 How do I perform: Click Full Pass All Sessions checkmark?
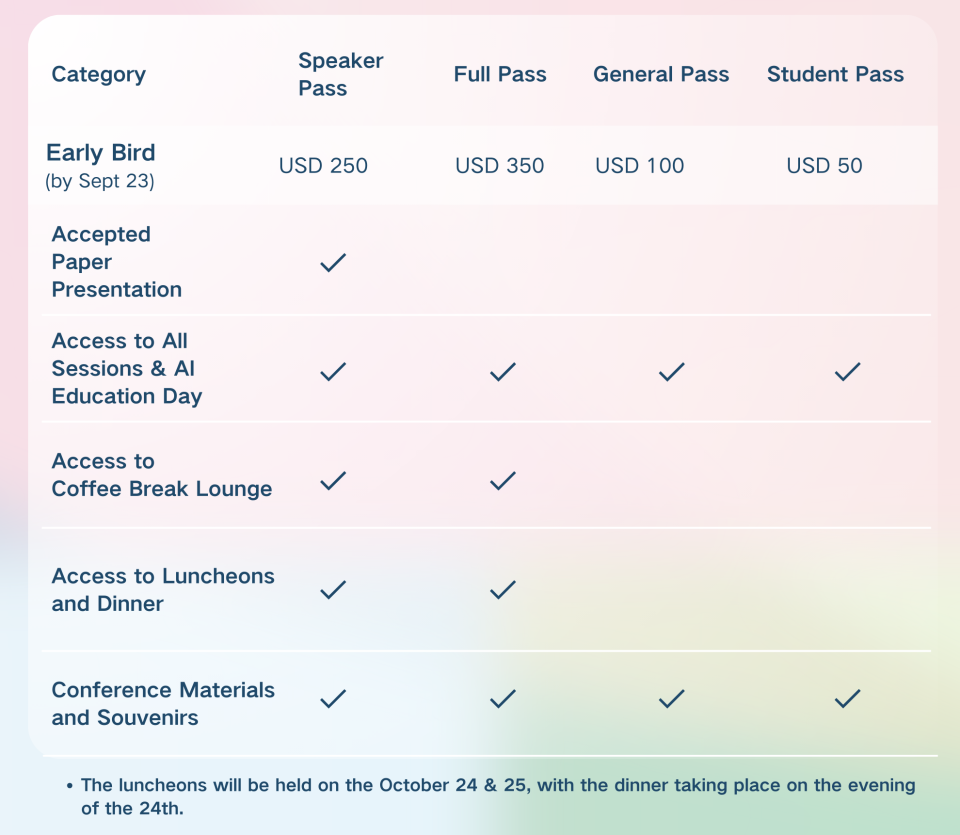tap(503, 372)
